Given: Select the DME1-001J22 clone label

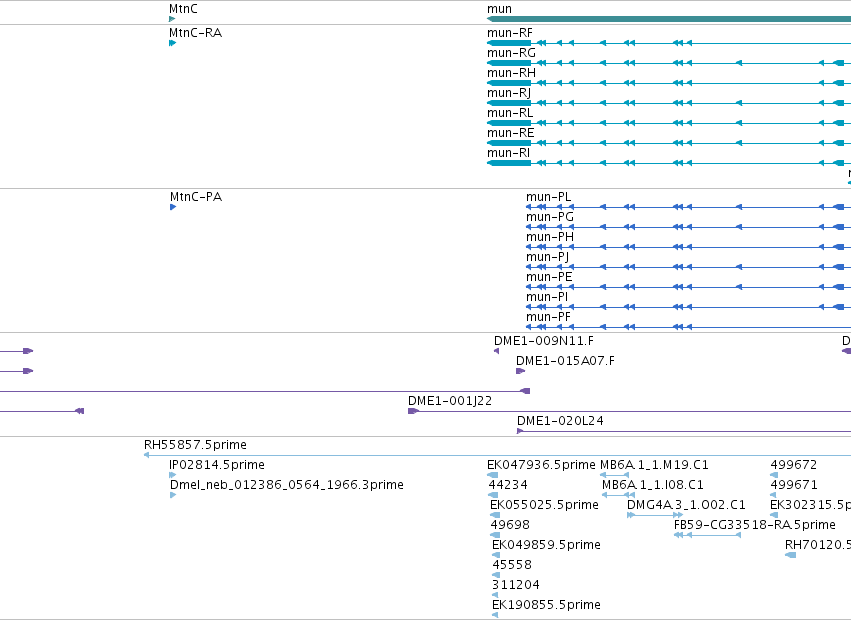Looking at the screenshot, I should pos(450,401).
